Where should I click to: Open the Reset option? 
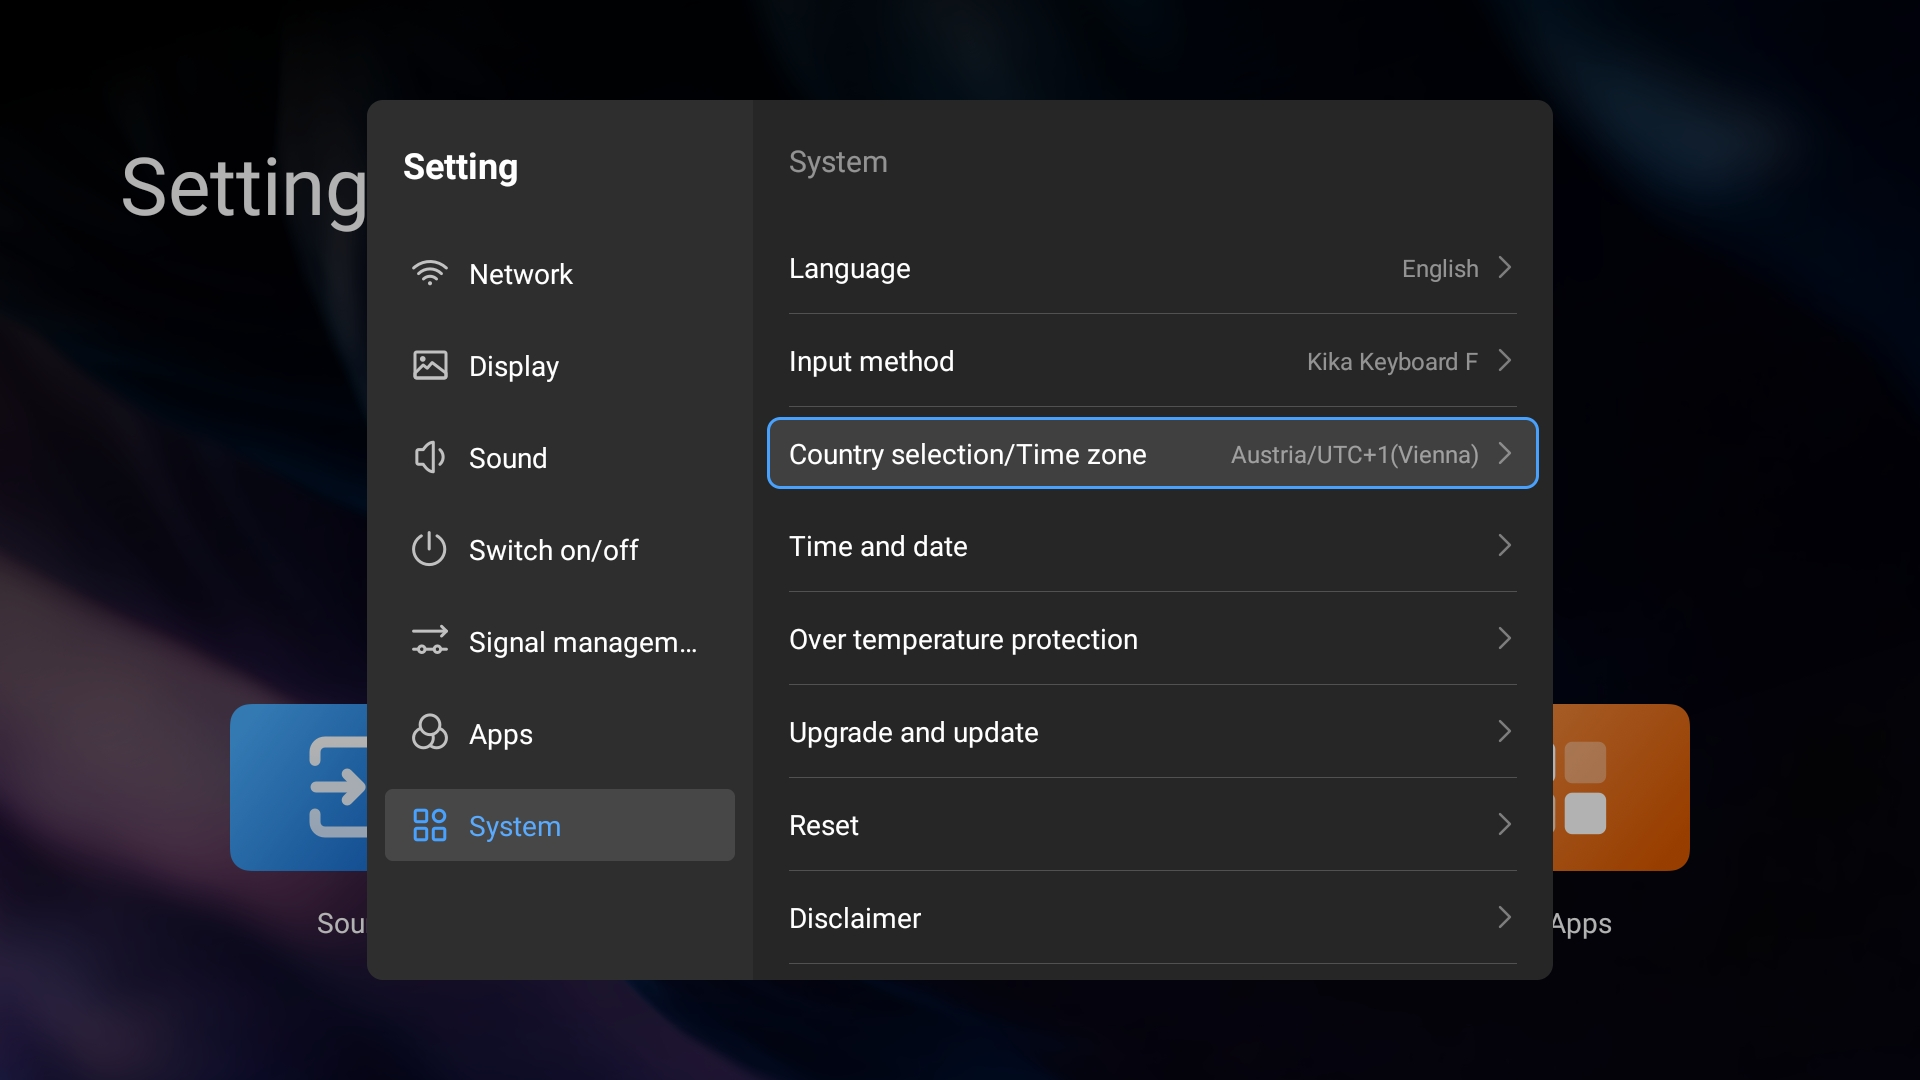click(x=824, y=825)
